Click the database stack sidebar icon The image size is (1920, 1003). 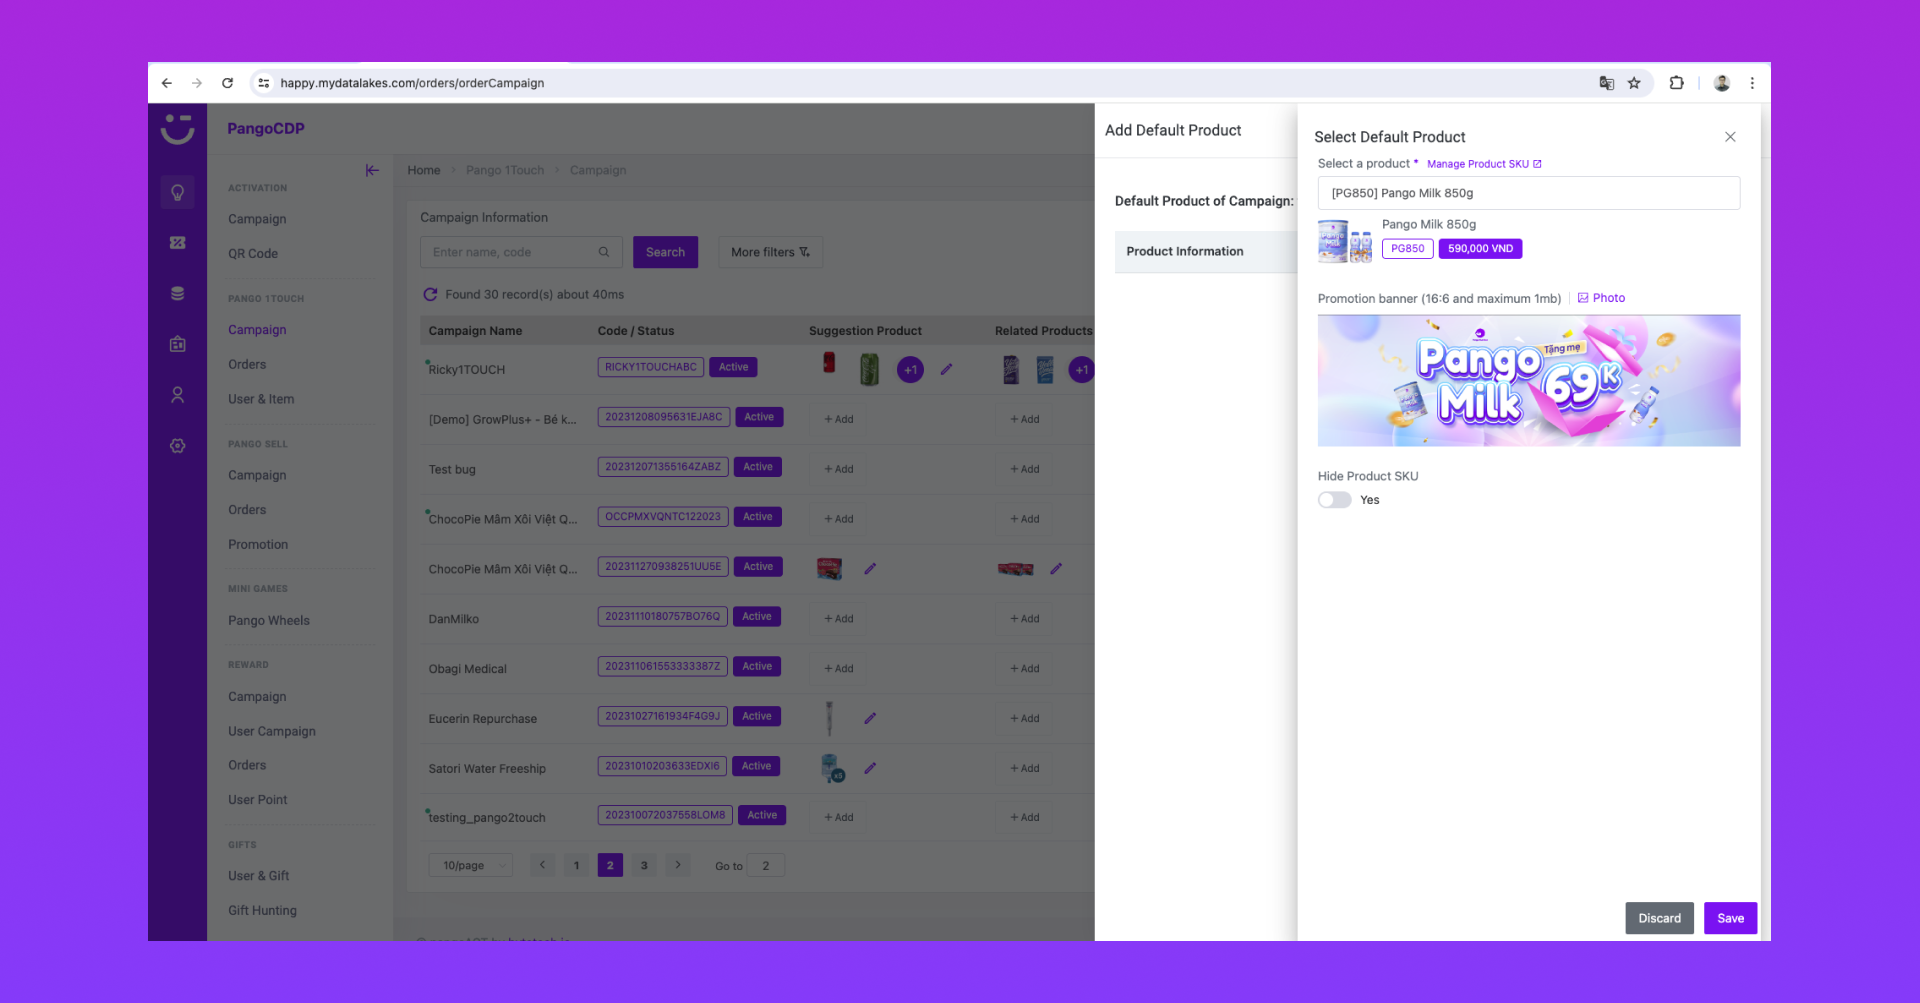point(178,294)
